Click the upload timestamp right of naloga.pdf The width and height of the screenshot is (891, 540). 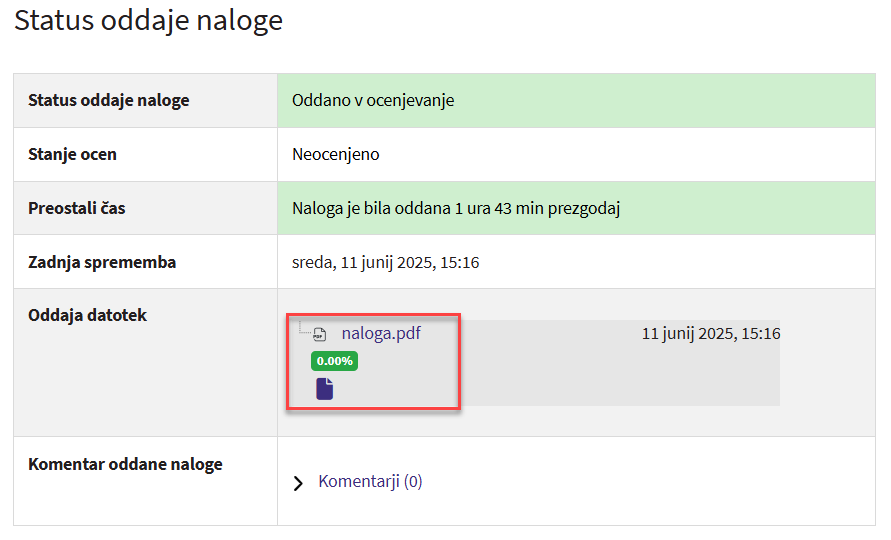710,334
